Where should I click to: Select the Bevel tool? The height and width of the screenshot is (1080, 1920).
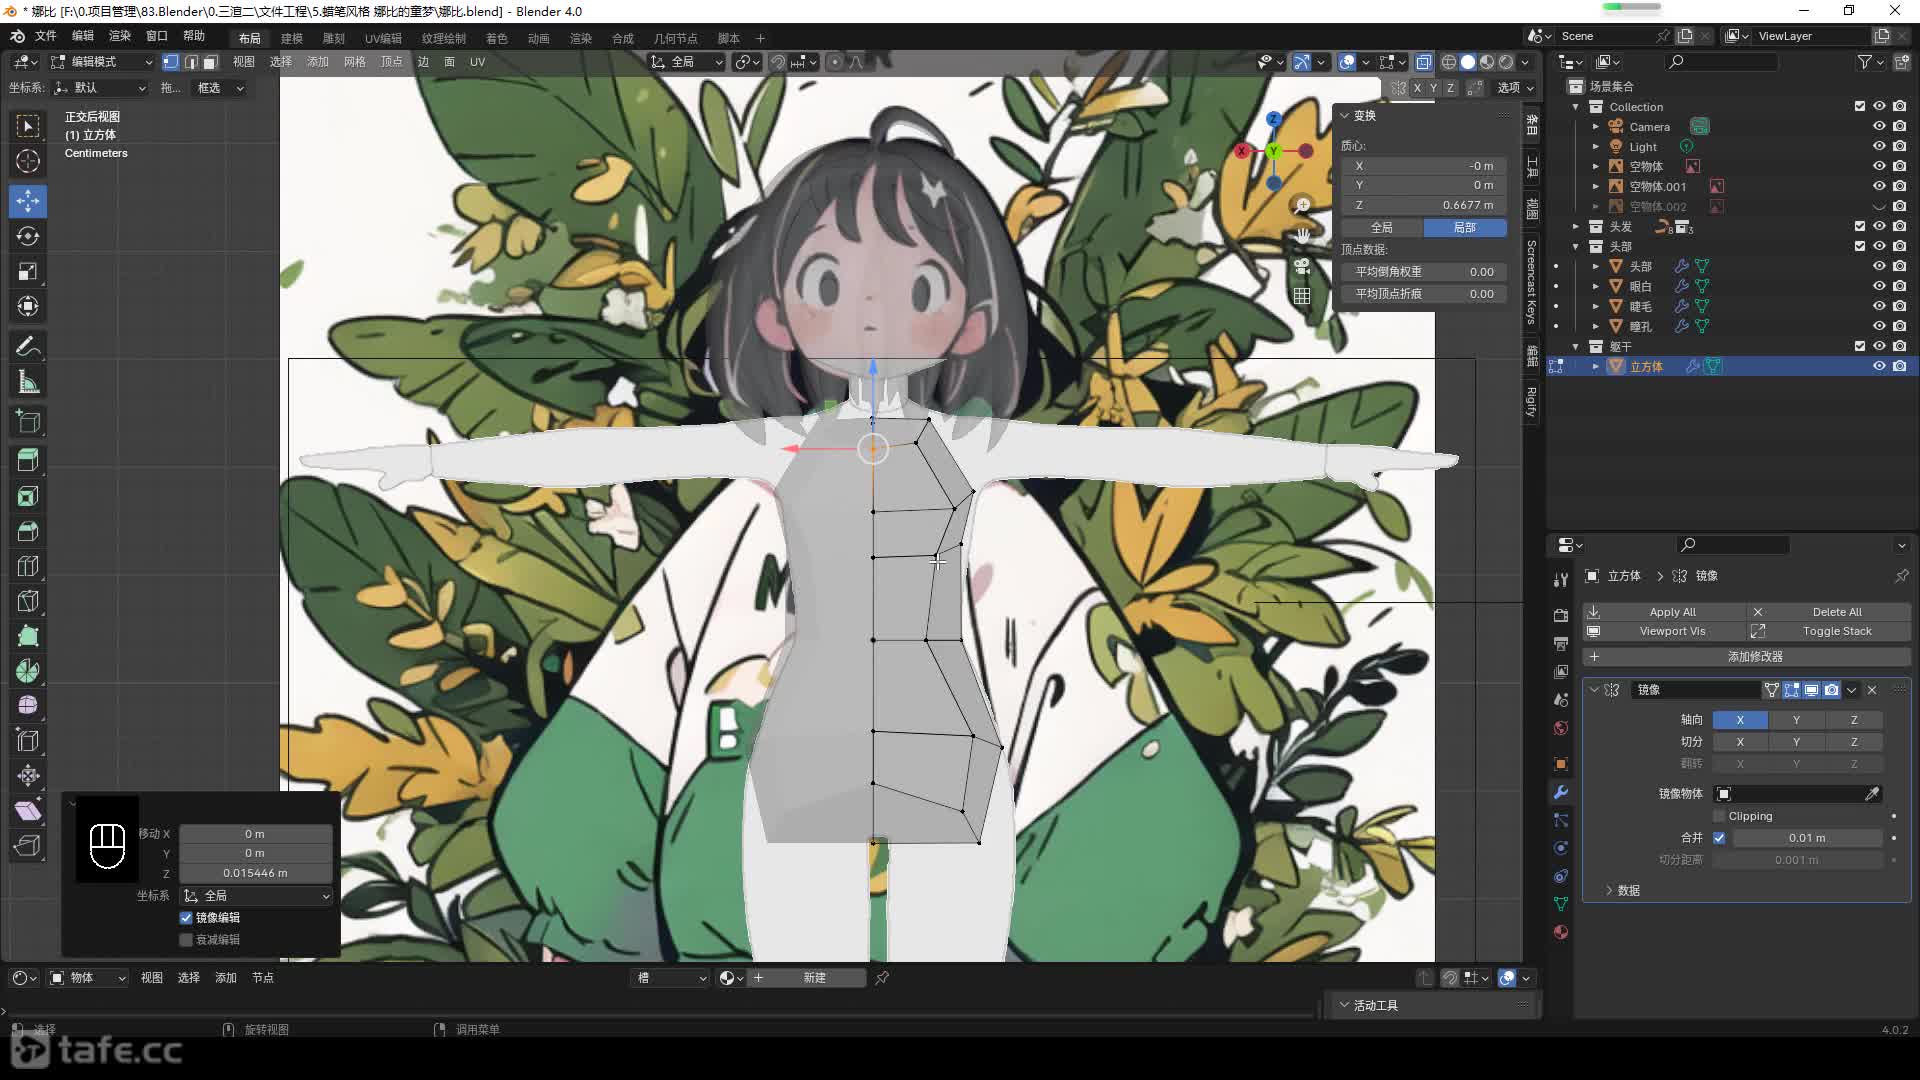[x=28, y=531]
